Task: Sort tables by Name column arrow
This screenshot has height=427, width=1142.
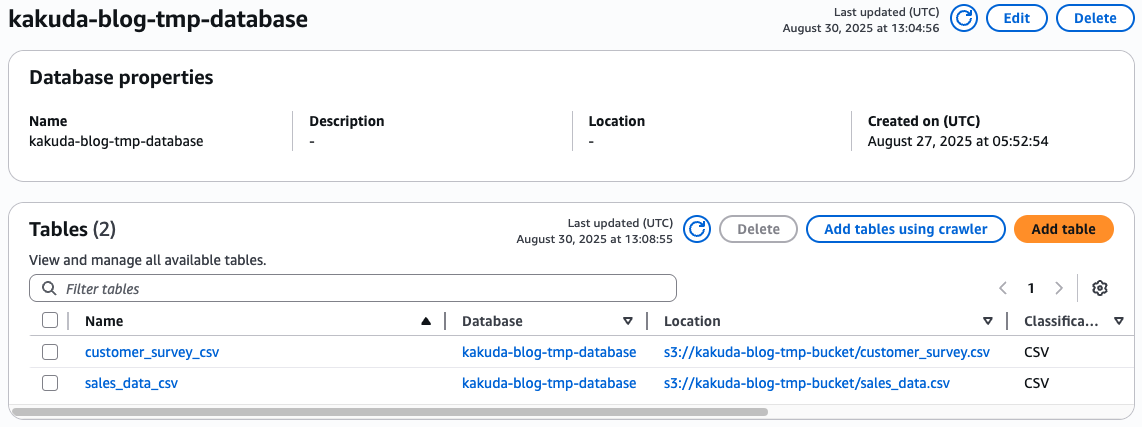Action: [x=426, y=321]
